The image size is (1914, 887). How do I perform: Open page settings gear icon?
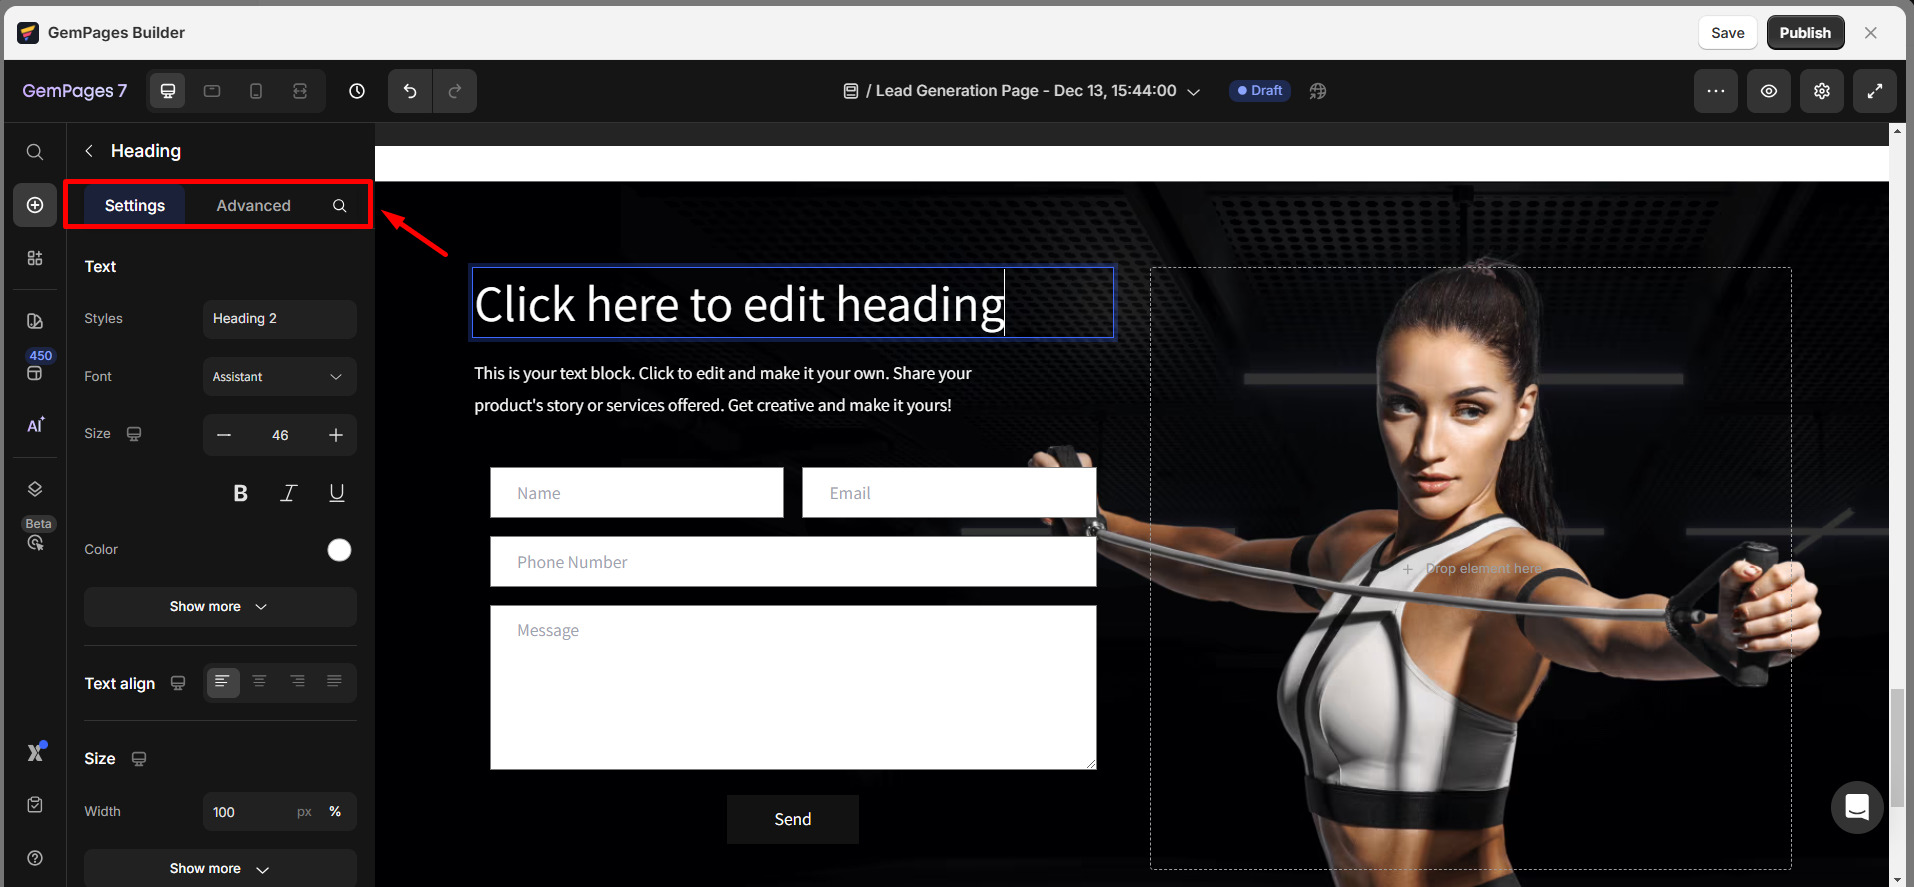[1821, 91]
